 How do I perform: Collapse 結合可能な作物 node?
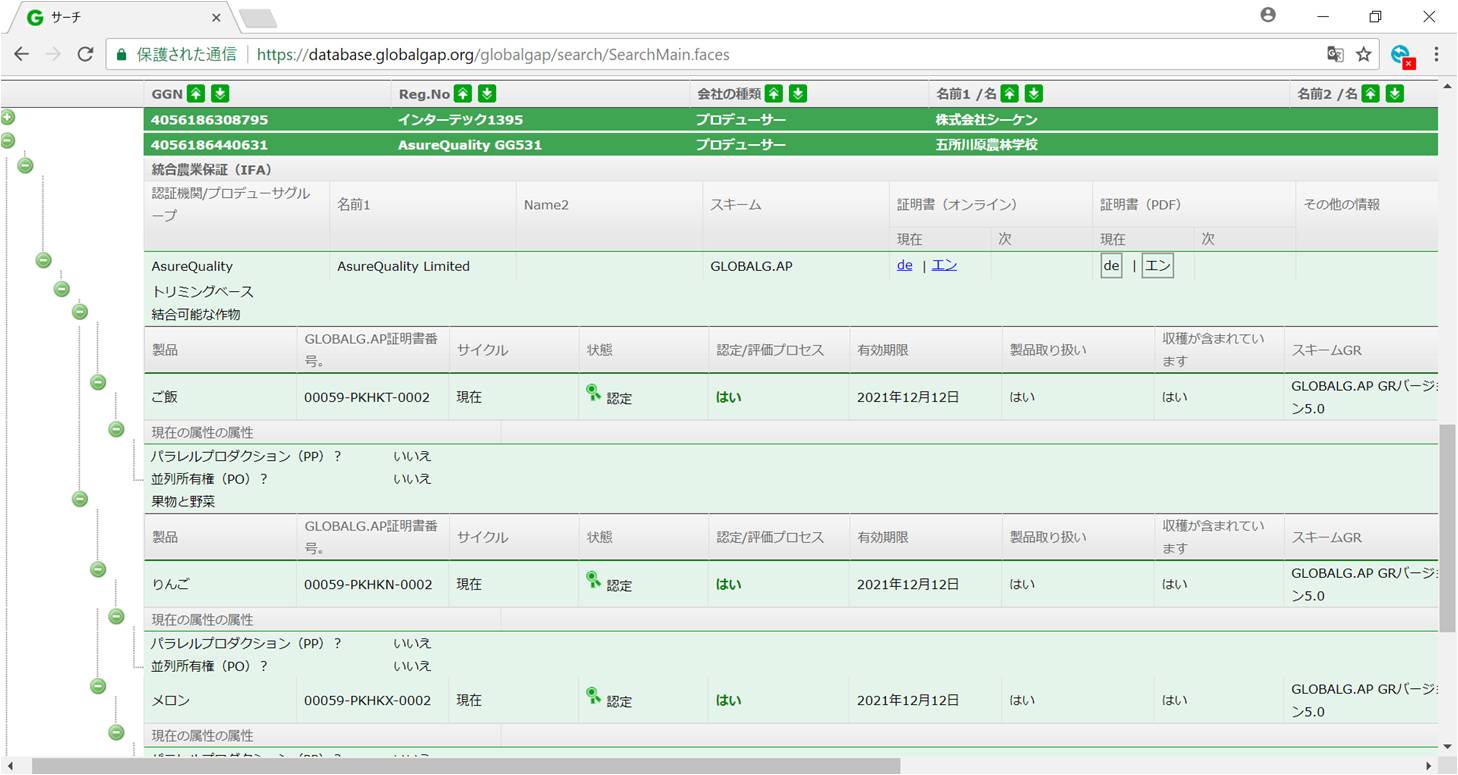pos(80,312)
